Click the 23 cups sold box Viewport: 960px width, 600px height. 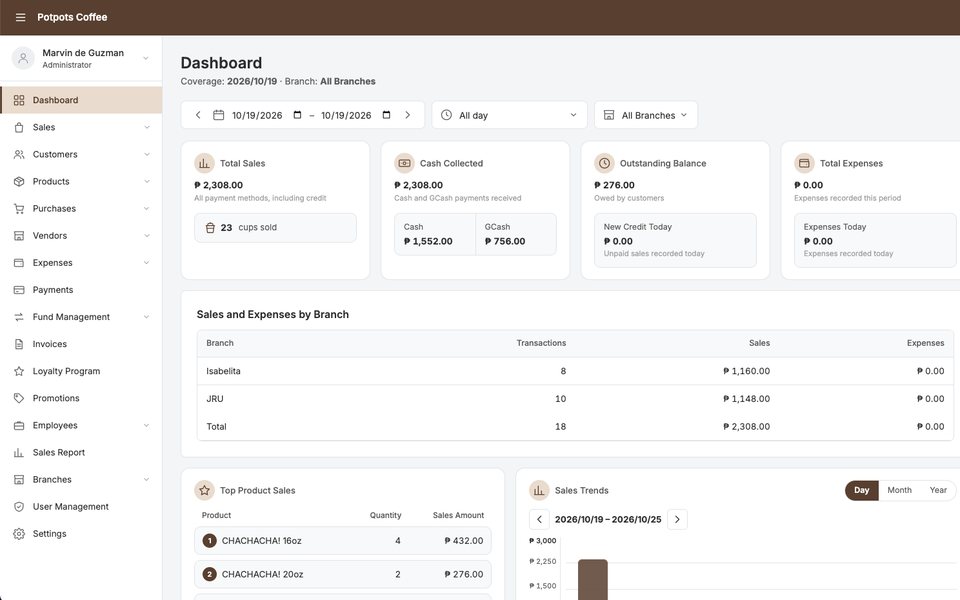(276, 228)
